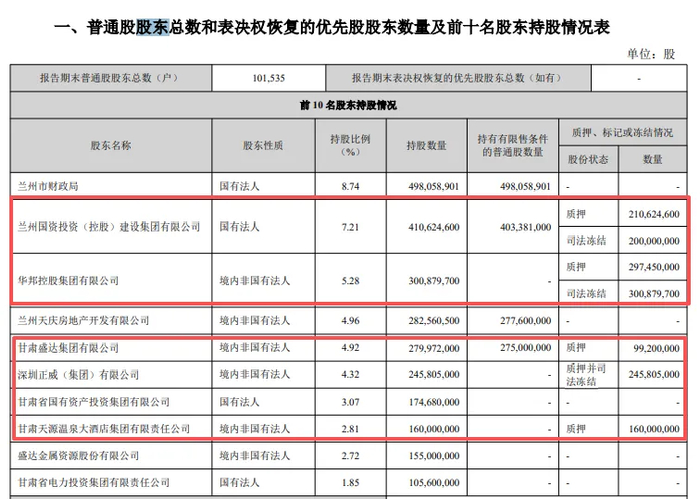The width and height of the screenshot is (700, 499).
Task: Click the 5.28 ratio cell
Action: pos(350,281)
